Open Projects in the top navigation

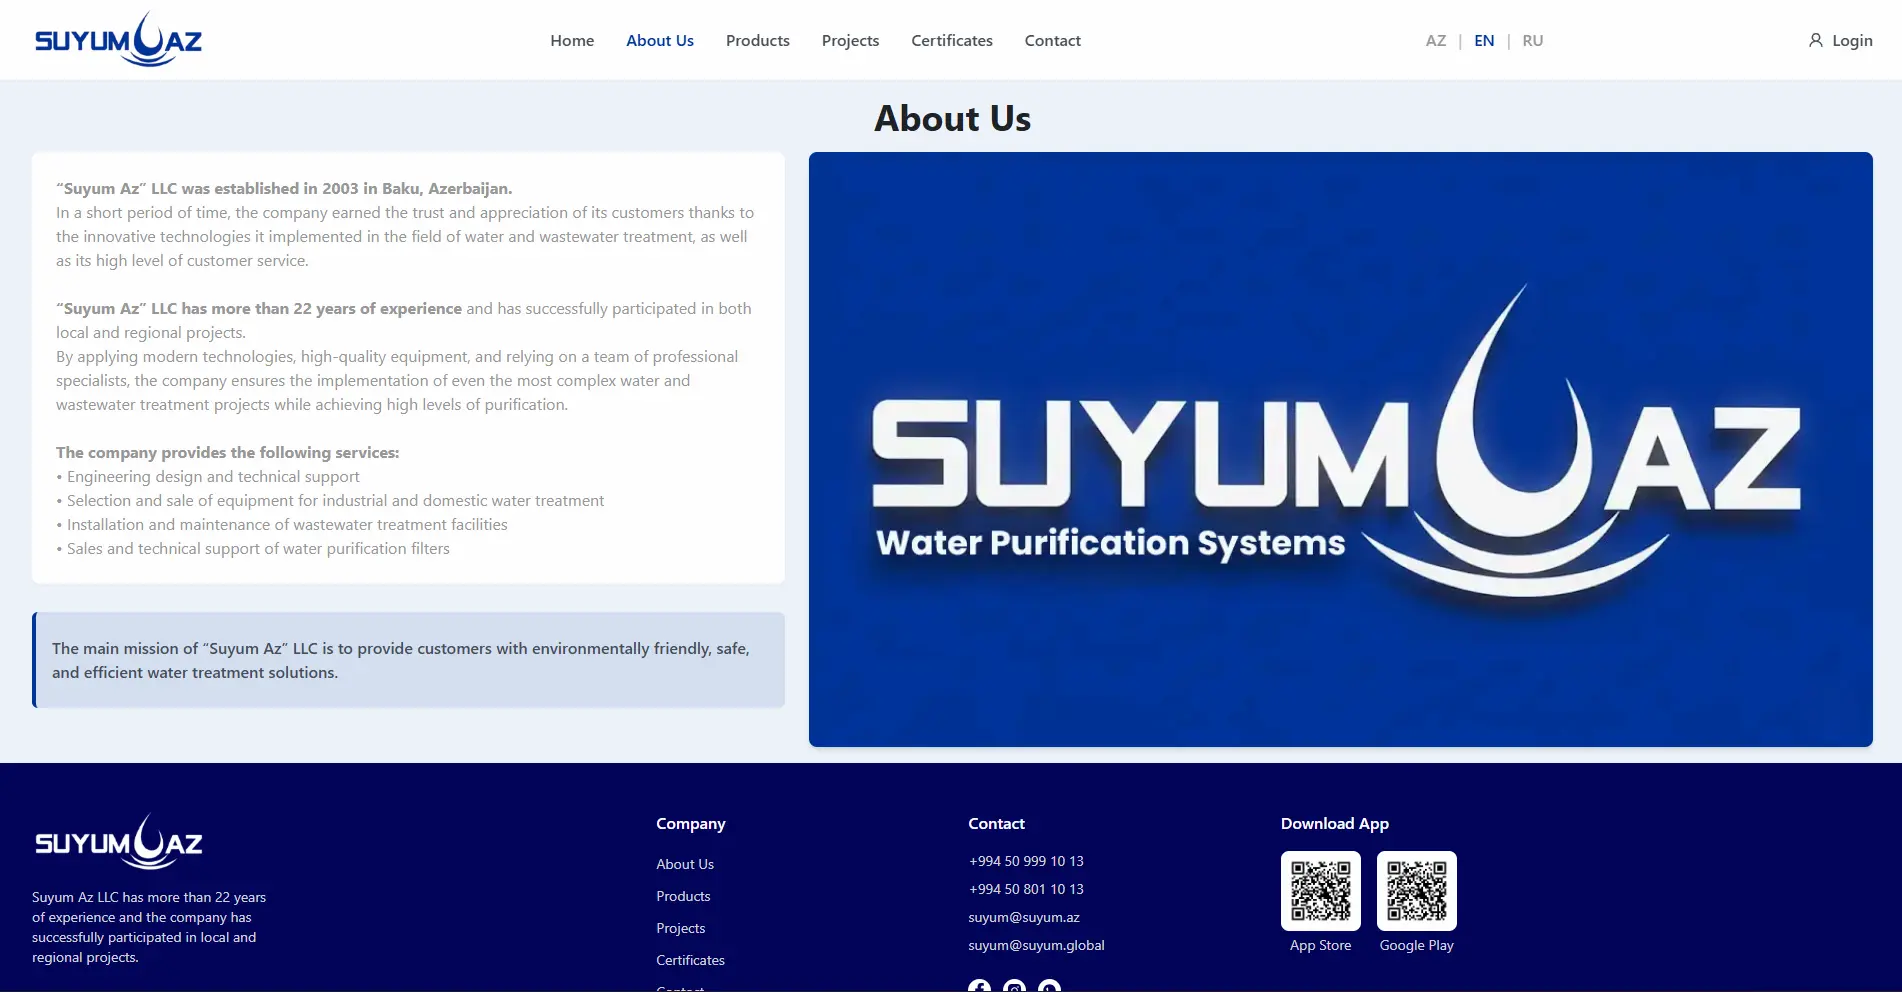click(x=850, y=41)
